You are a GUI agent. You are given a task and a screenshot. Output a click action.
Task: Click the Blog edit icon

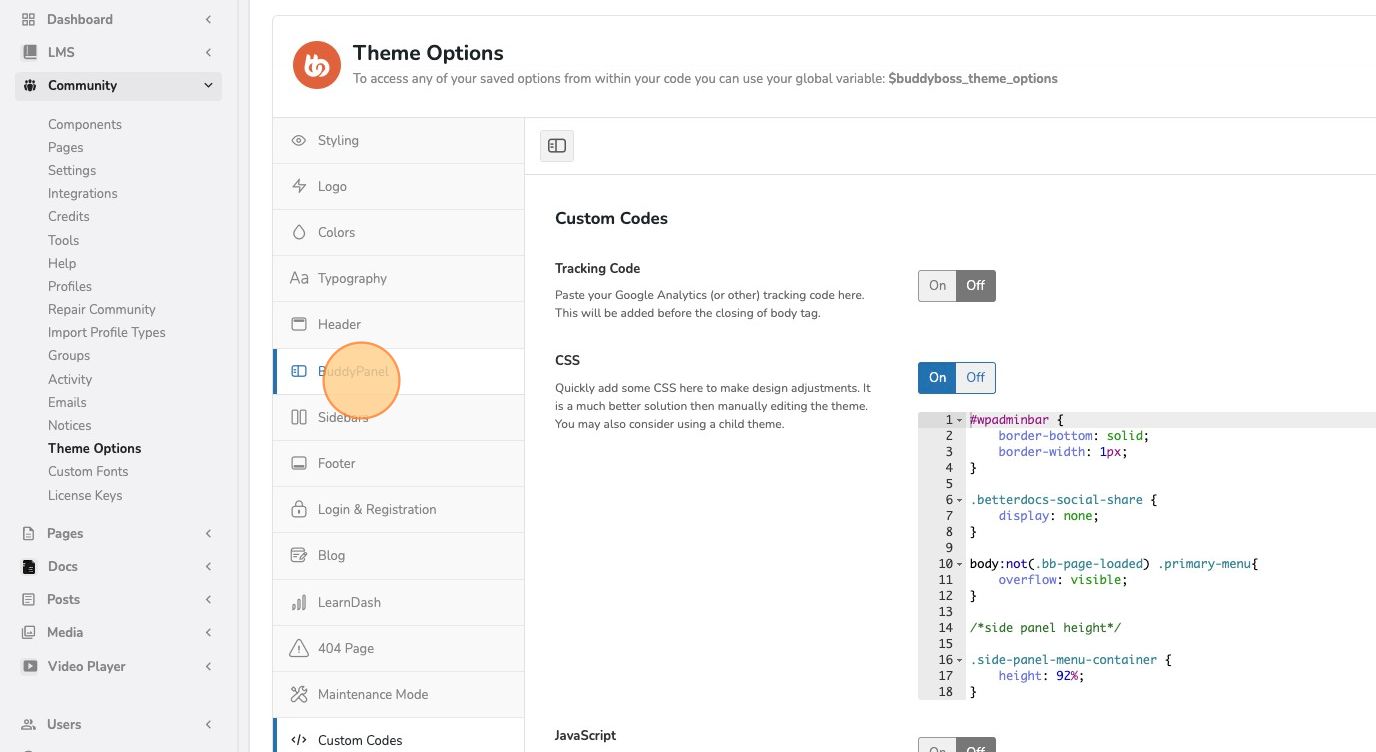tap(298, 555)
